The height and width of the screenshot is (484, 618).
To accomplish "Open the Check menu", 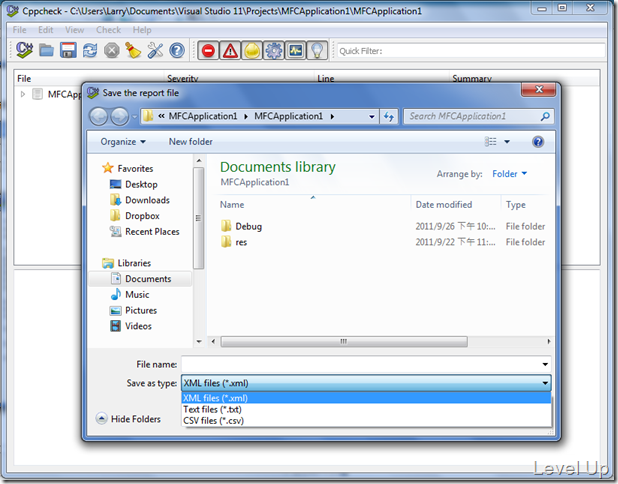I will (108, 30).
